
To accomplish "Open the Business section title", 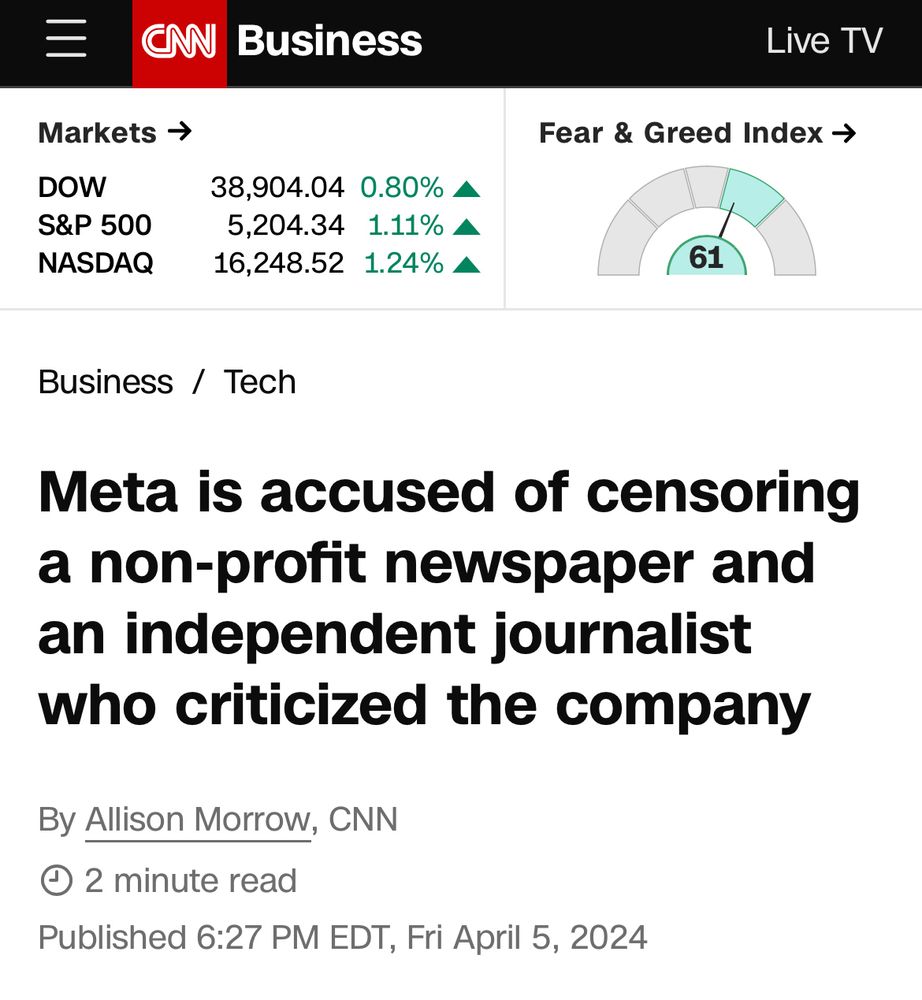I will (329, 42).
